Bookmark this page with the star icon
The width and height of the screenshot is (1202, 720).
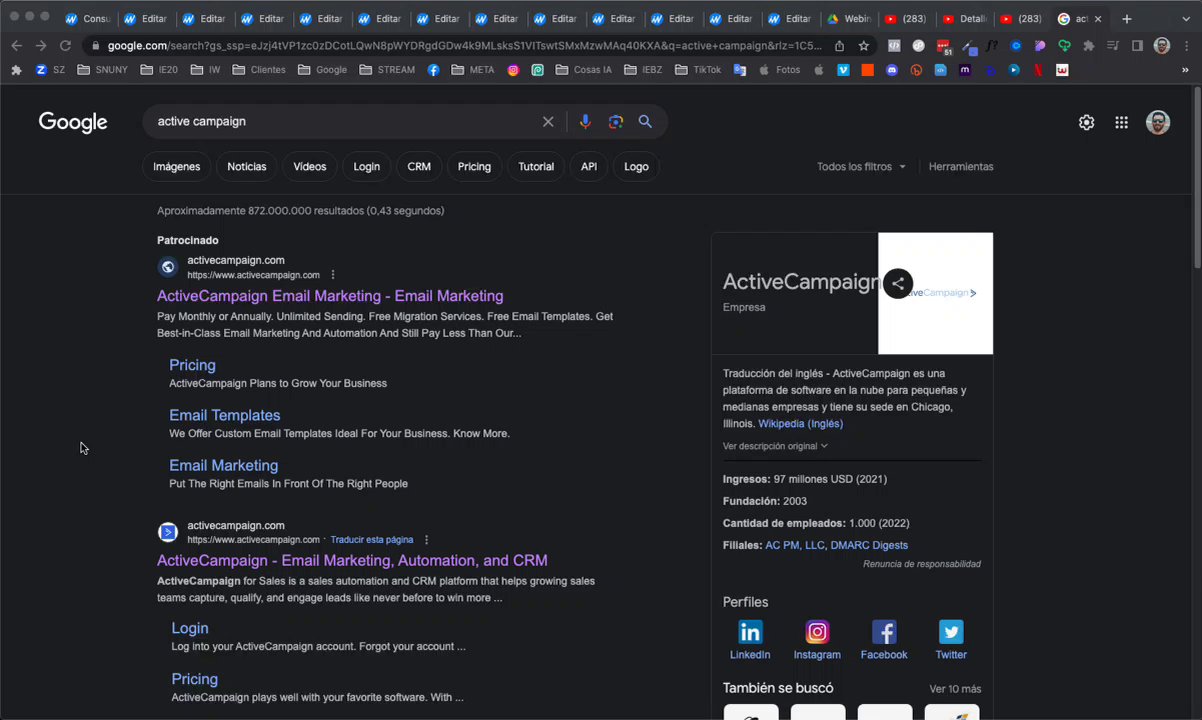(864, 45)
